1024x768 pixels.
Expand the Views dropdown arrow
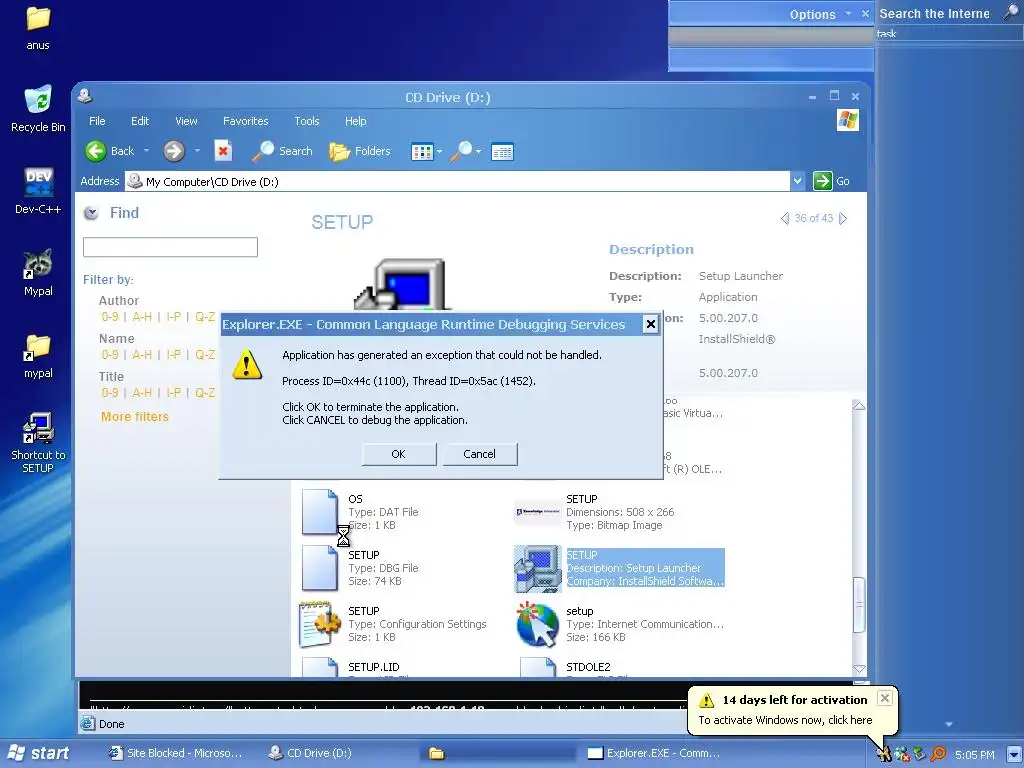[439, 152]
